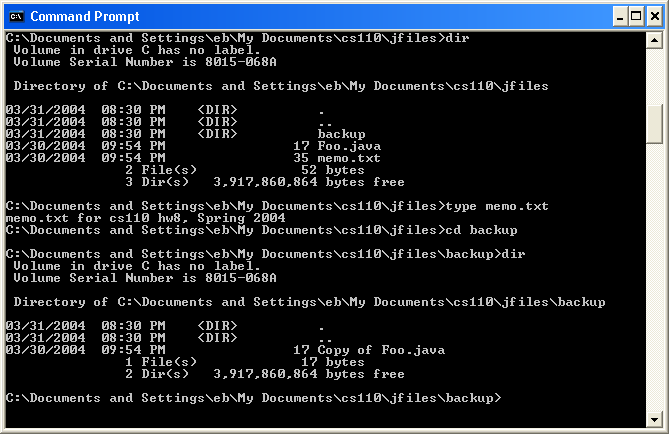Screen dimensions: 669x434
Task: Click the 'memo.txt for cs110 hw8, Spring 2004' output line
Action: click(145, 218)
